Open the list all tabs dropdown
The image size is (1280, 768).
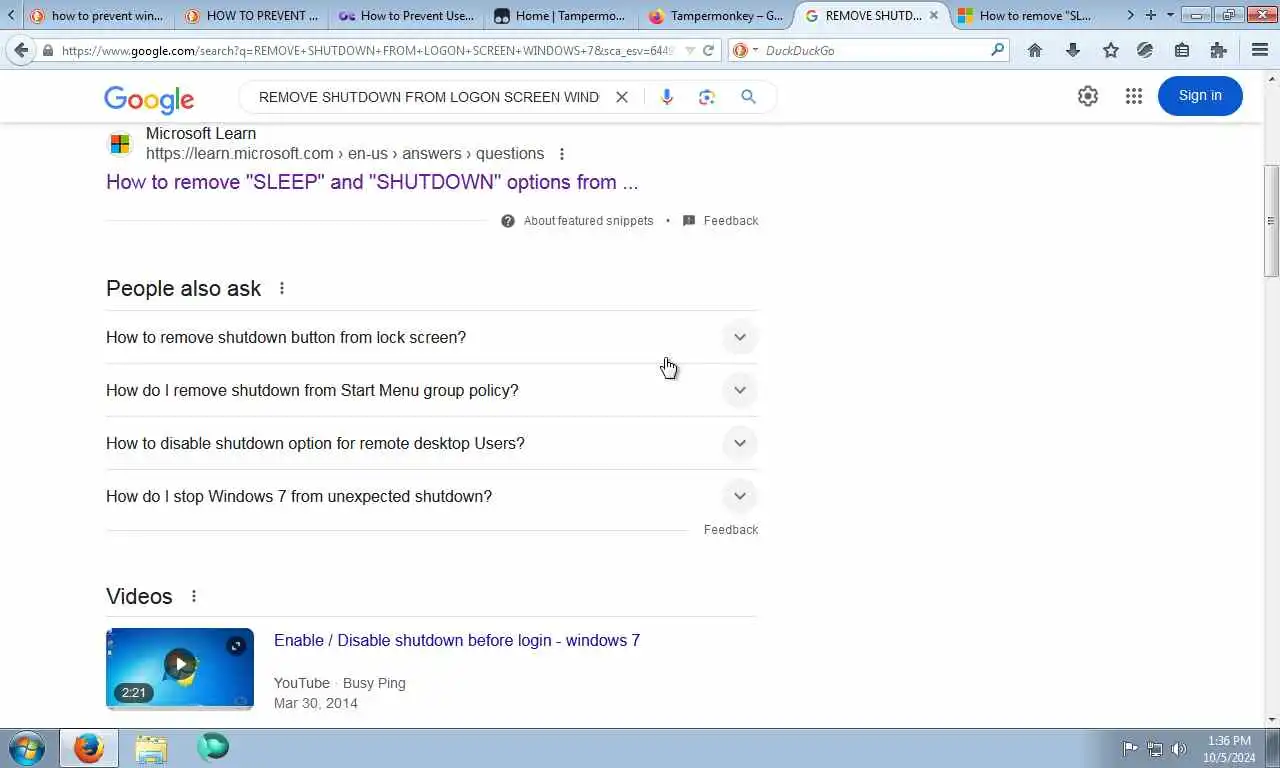click(x=1170, y=15)
